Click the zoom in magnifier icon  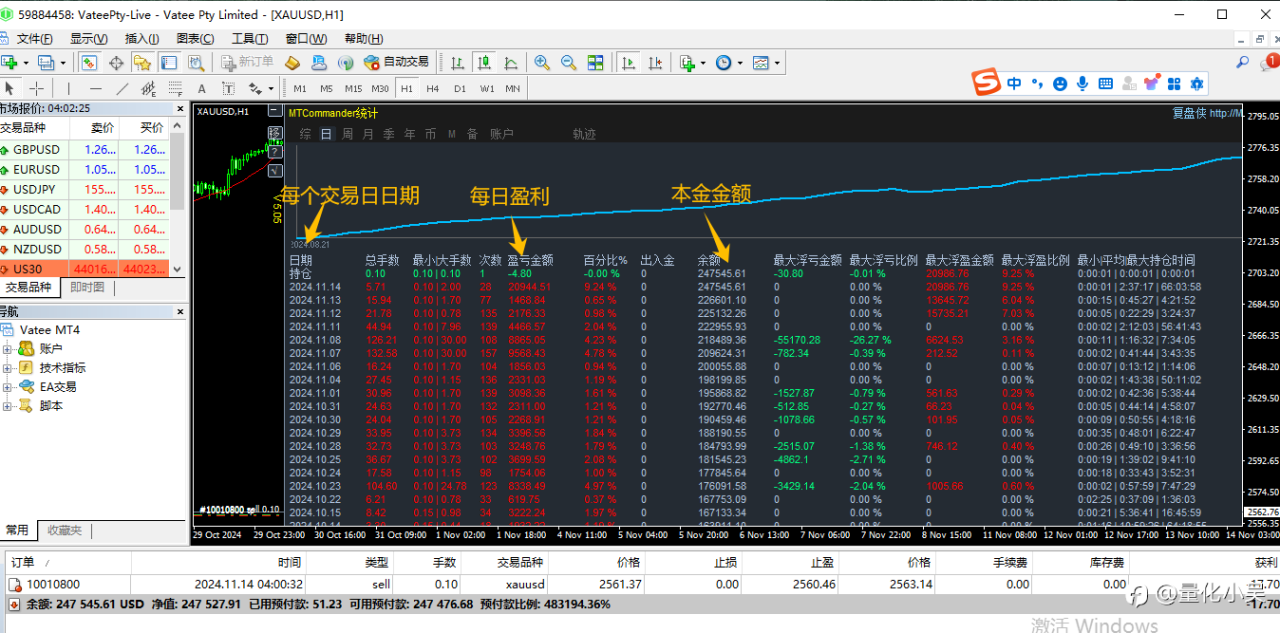[542, 62]
